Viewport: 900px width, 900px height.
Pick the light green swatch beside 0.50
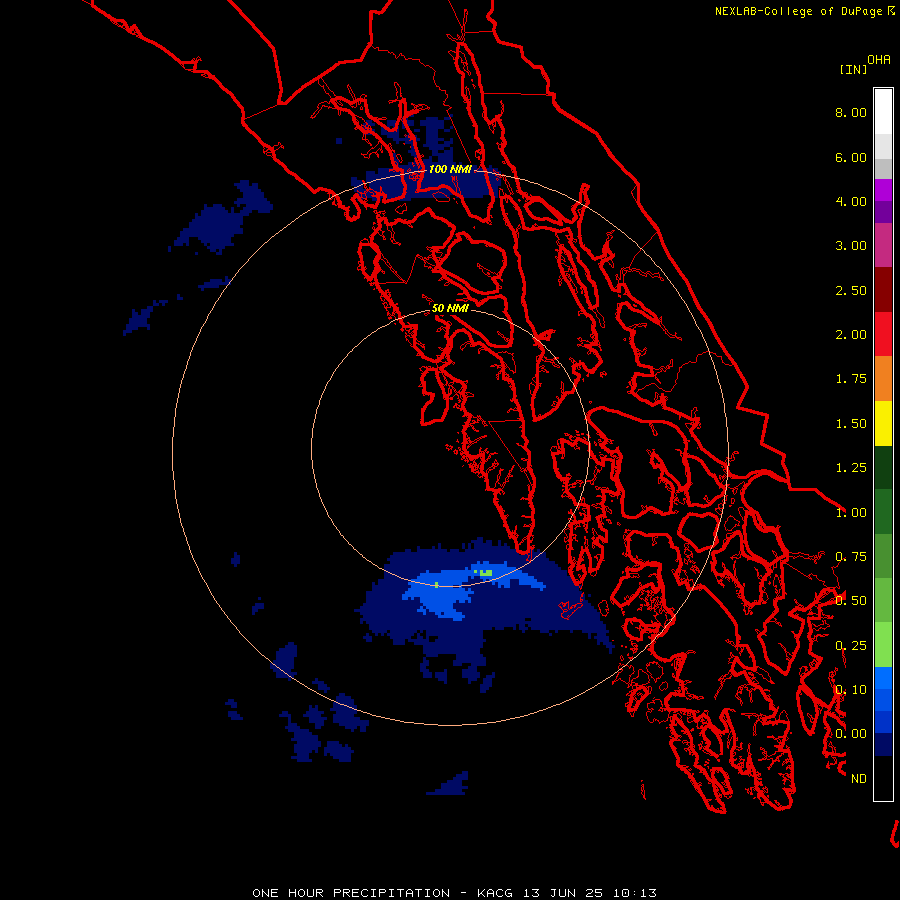click(883, 600)
